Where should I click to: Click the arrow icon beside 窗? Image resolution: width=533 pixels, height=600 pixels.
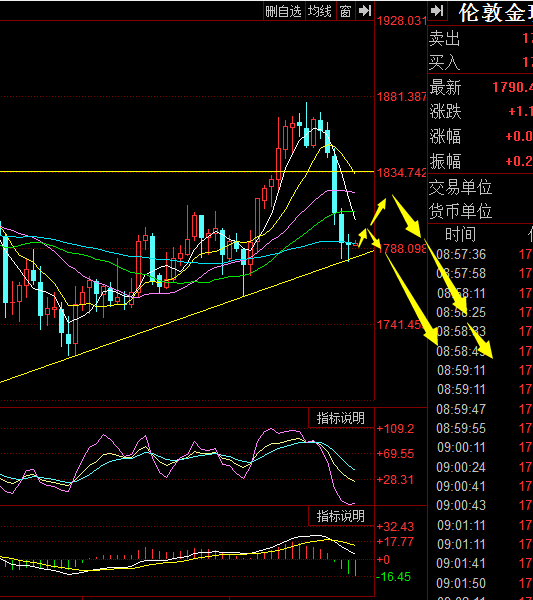365,11
